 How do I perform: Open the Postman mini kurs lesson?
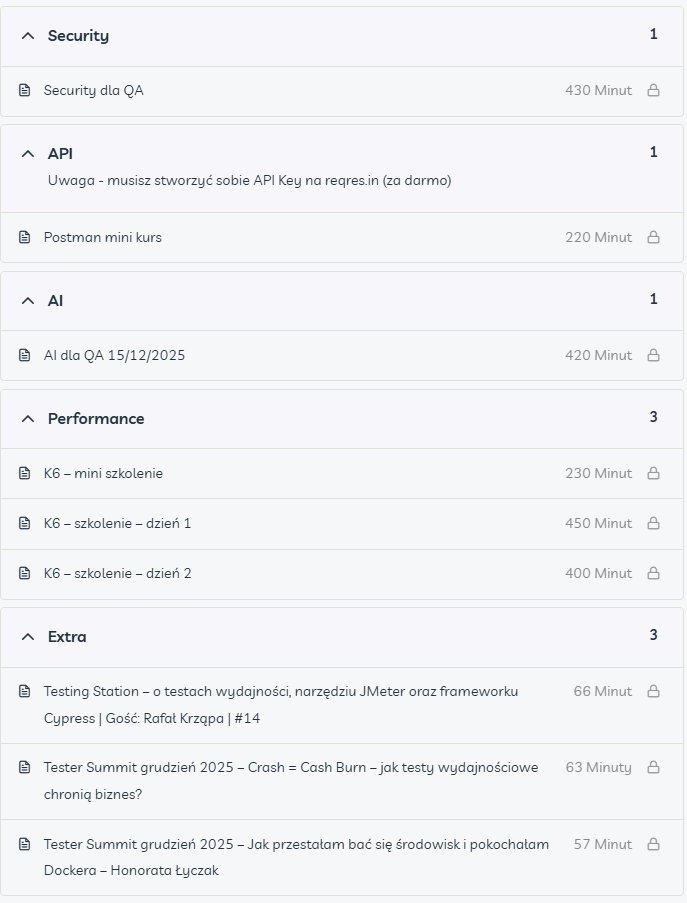pyautogui.click(x=103, y=237)
